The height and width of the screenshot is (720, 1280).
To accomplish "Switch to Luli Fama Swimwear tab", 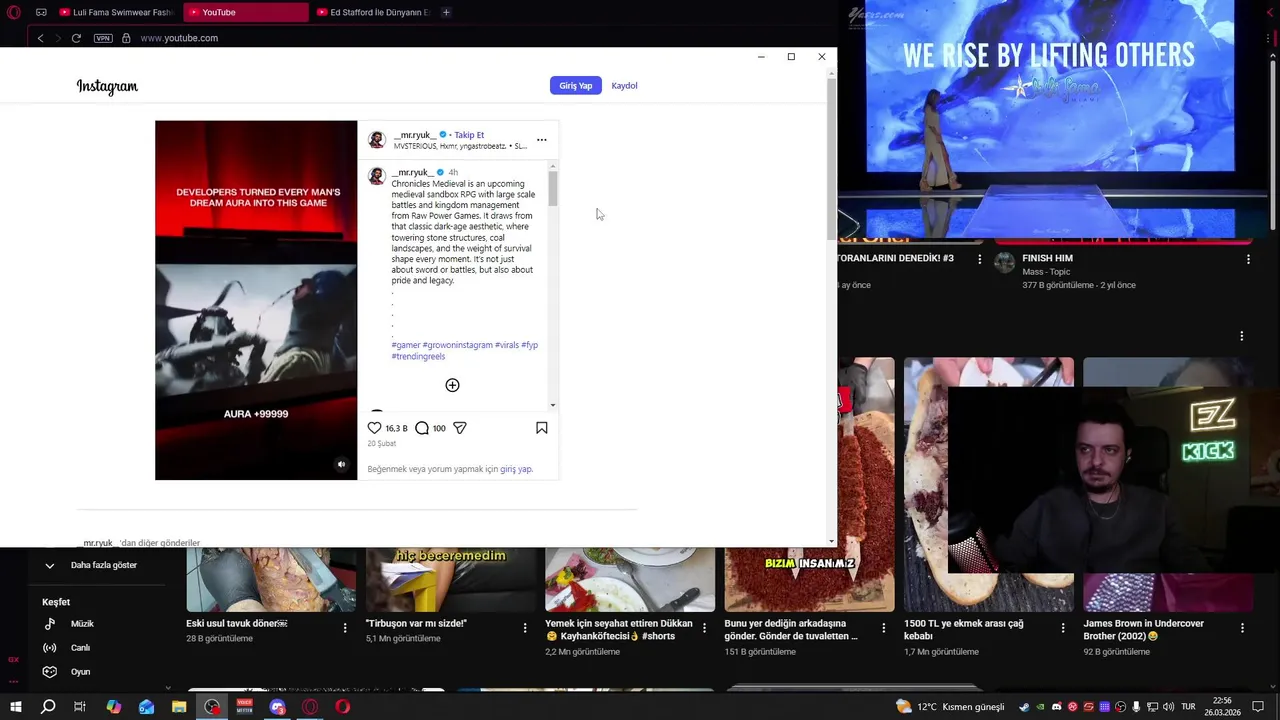I will (116, 12).
